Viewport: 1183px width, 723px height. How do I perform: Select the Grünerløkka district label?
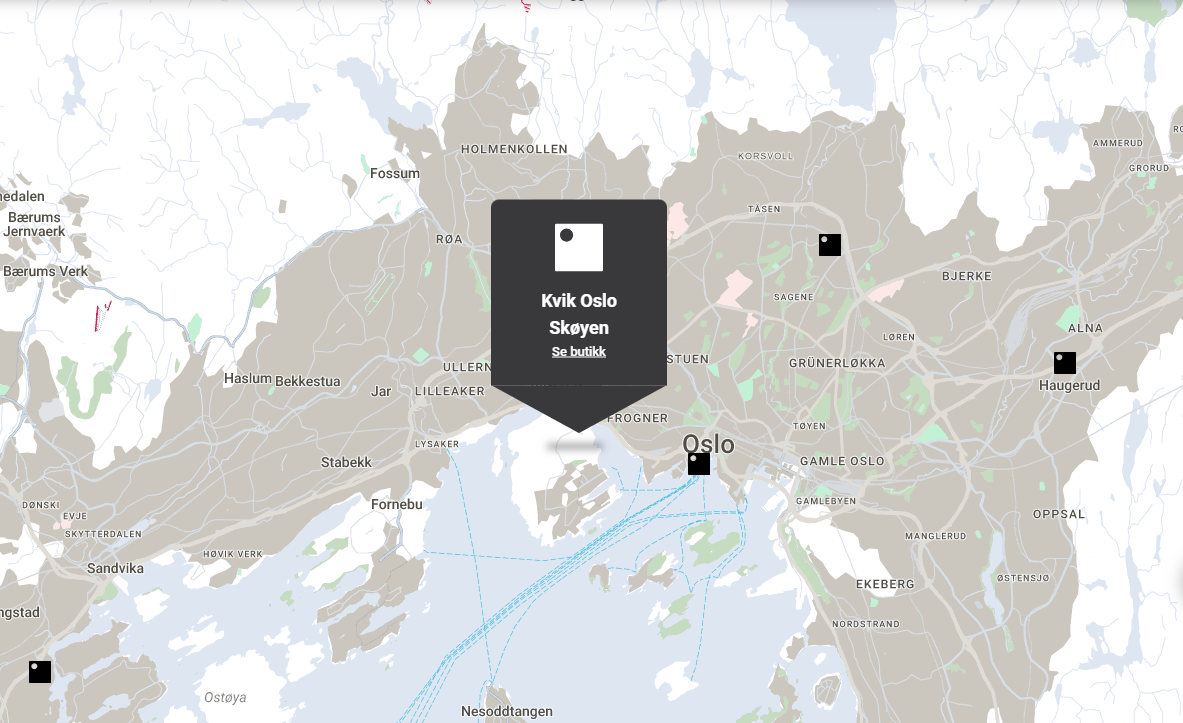click(837, 363)
